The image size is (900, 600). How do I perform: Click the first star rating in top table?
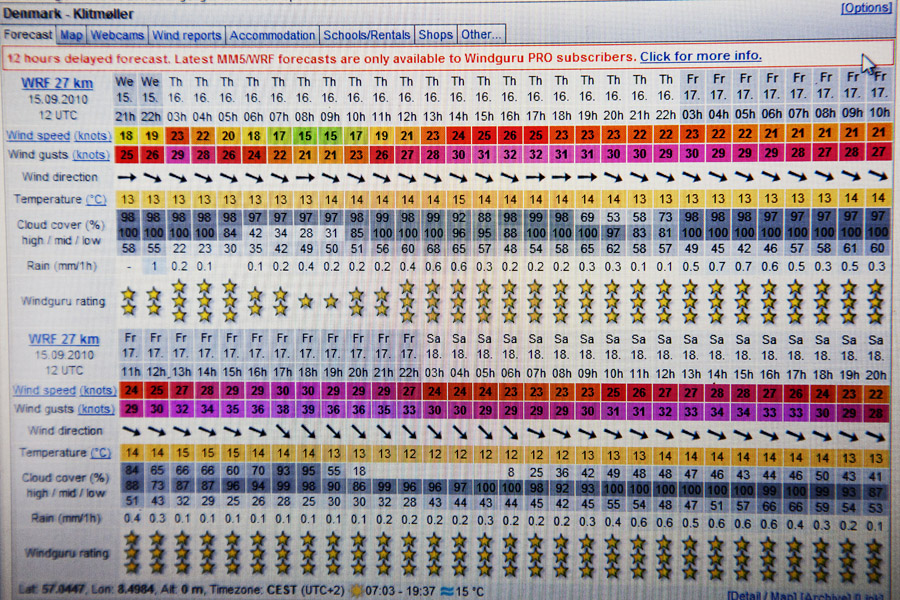[127, 298]
